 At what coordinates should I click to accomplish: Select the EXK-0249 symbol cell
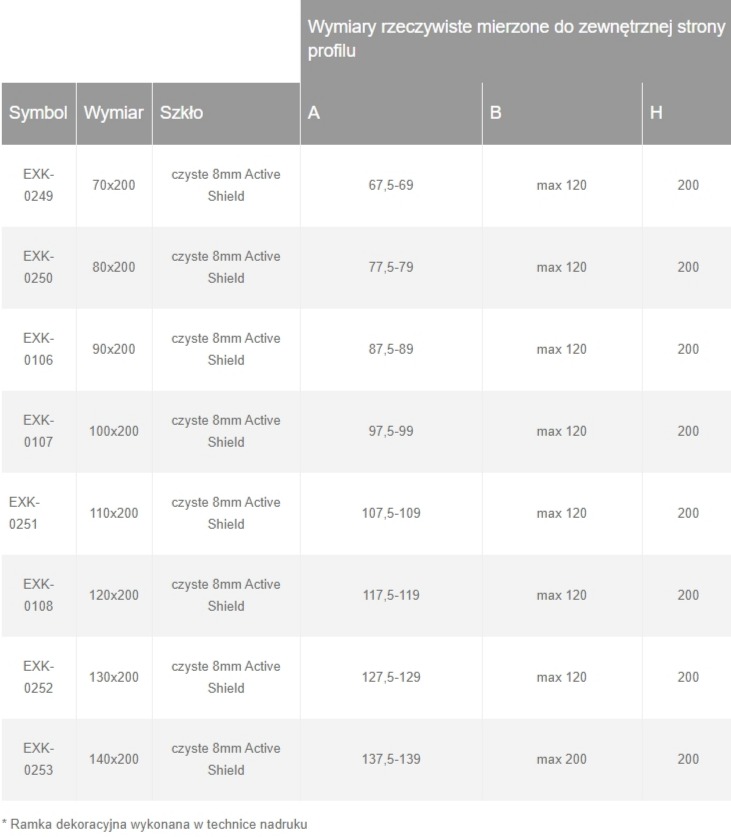point(38,185)
